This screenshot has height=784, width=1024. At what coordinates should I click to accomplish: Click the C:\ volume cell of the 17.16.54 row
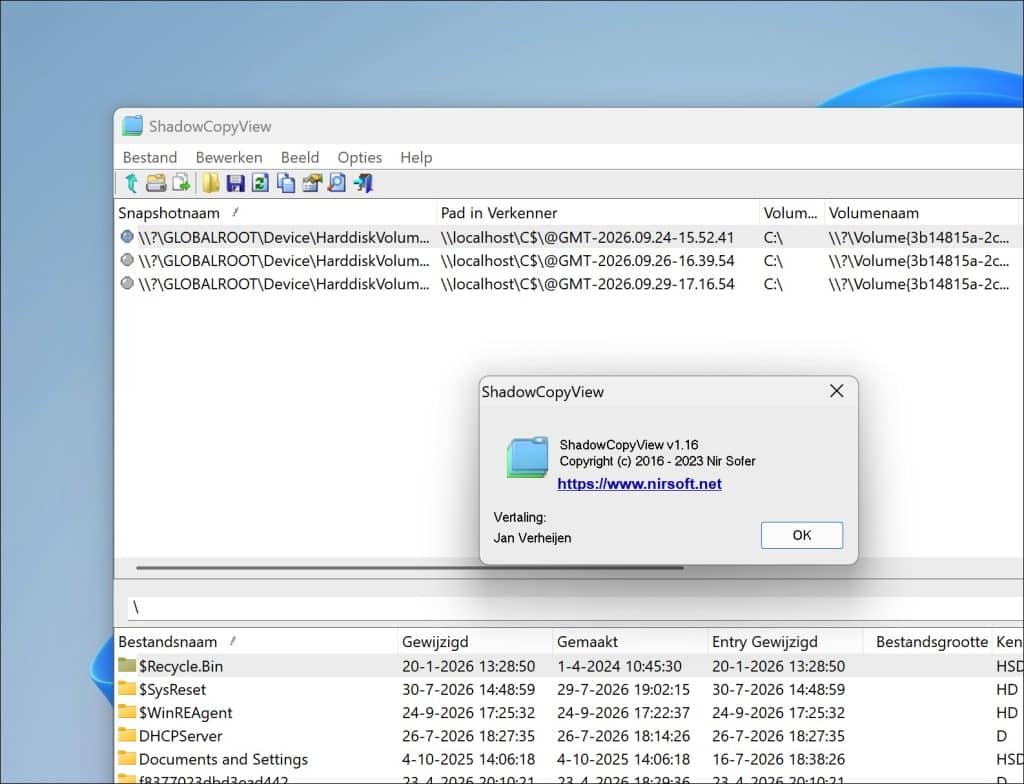coord(773,284)
